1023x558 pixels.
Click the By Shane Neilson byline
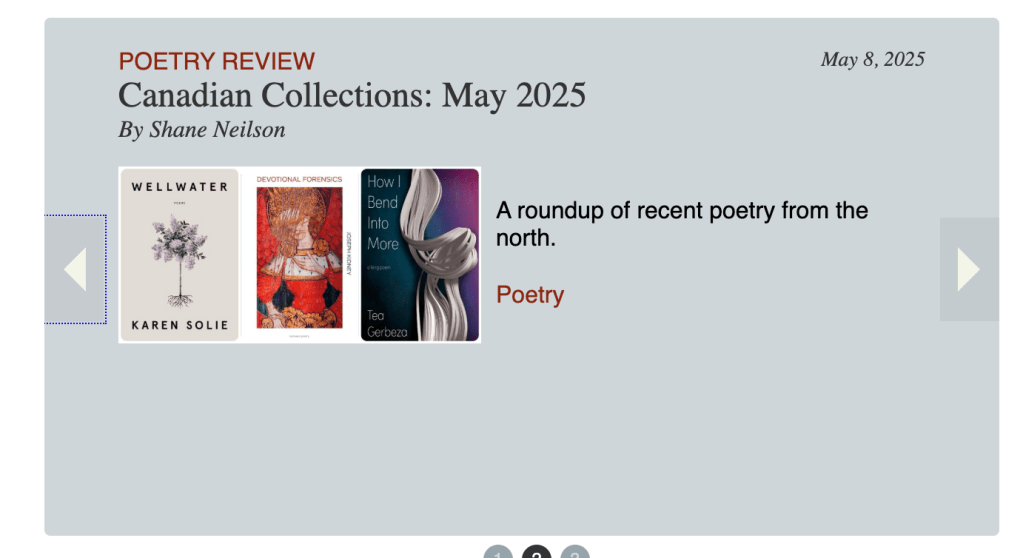coord(202,130)
